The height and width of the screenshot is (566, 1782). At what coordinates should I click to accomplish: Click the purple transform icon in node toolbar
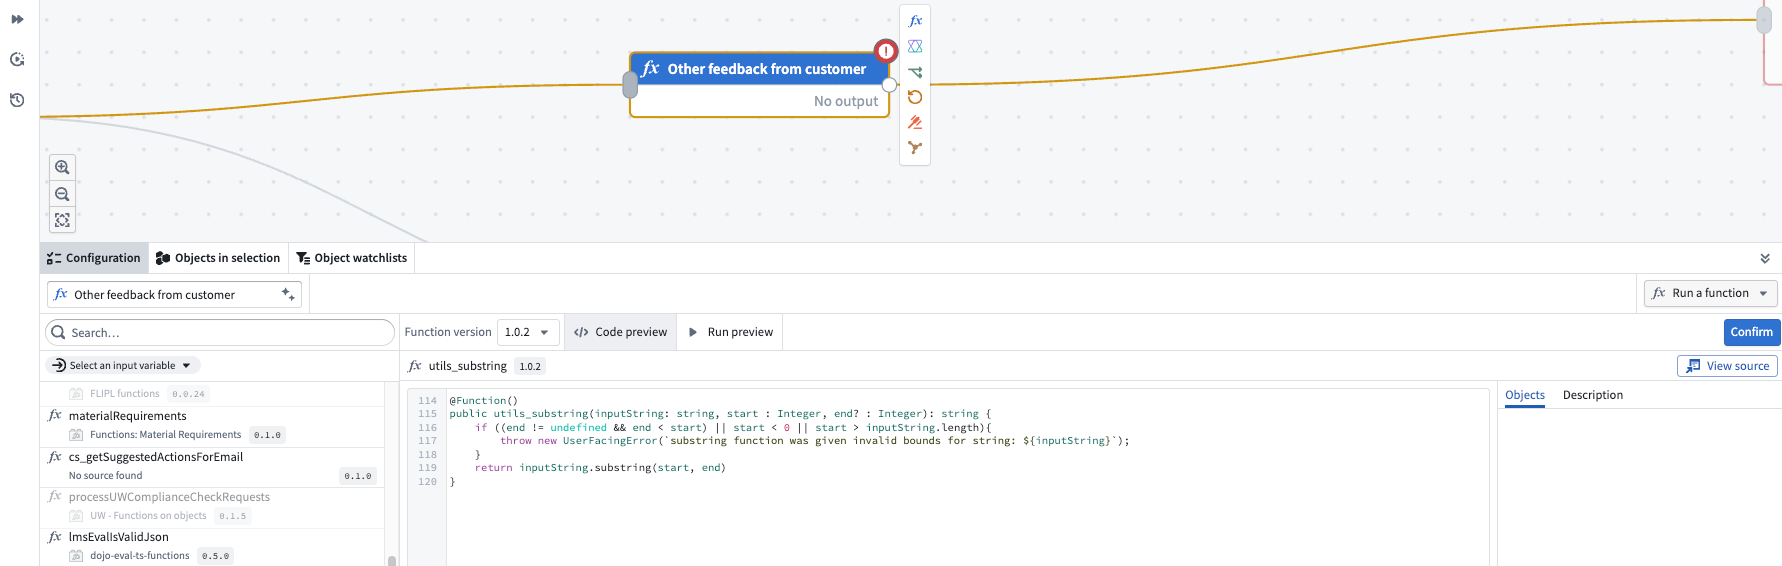915,47
